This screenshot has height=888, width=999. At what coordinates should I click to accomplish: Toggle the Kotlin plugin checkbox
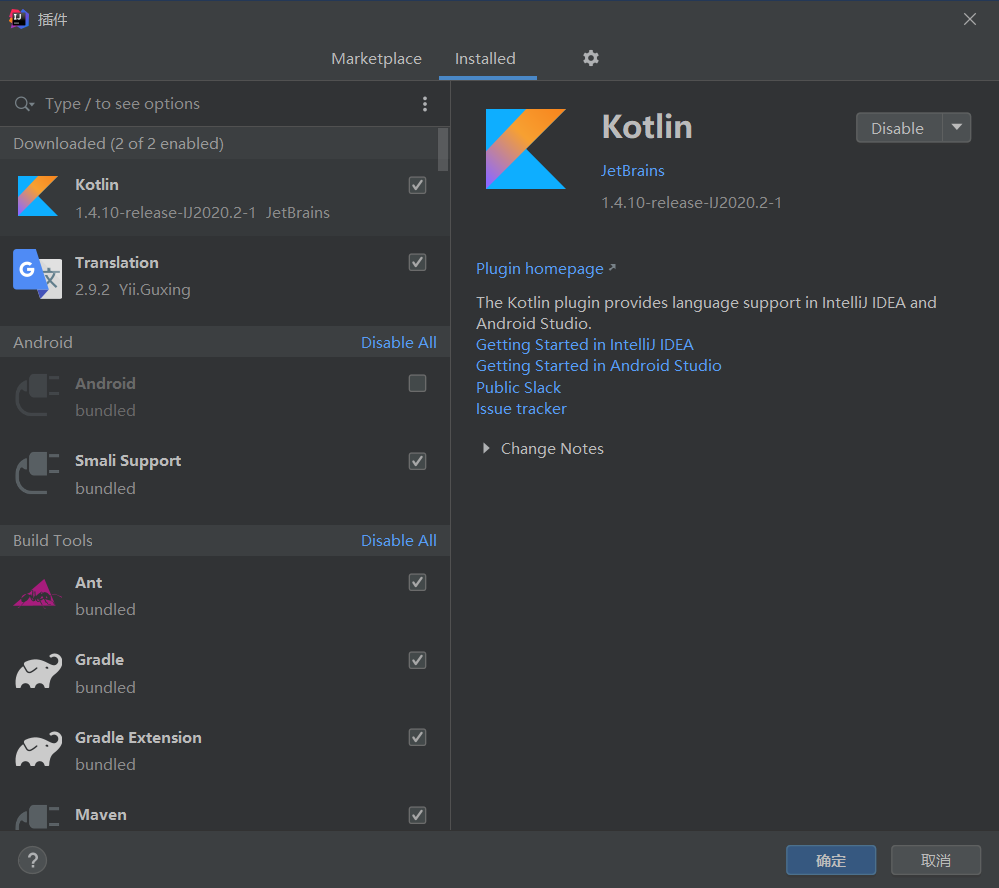tap(417, 185)
